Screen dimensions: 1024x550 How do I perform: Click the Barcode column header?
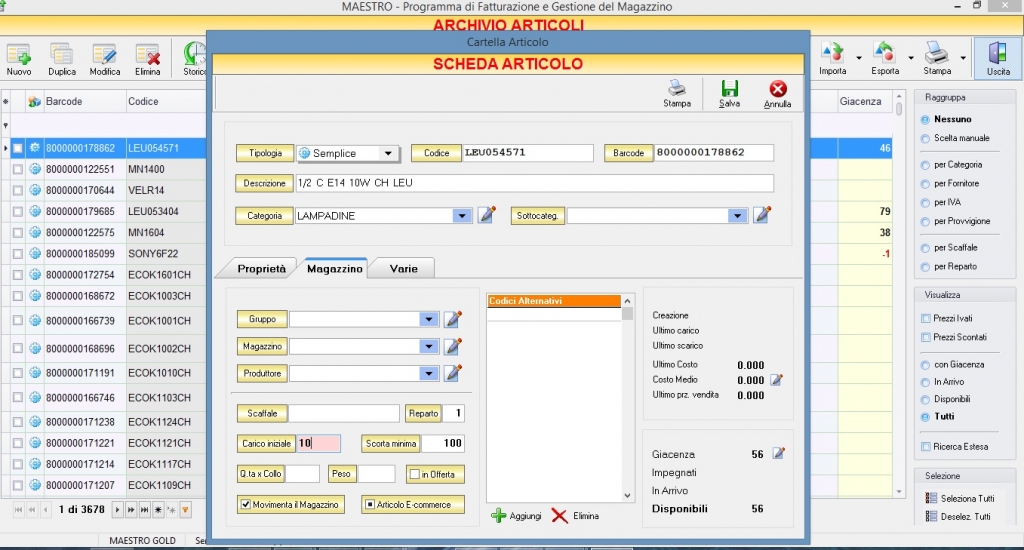pos(84,101)
